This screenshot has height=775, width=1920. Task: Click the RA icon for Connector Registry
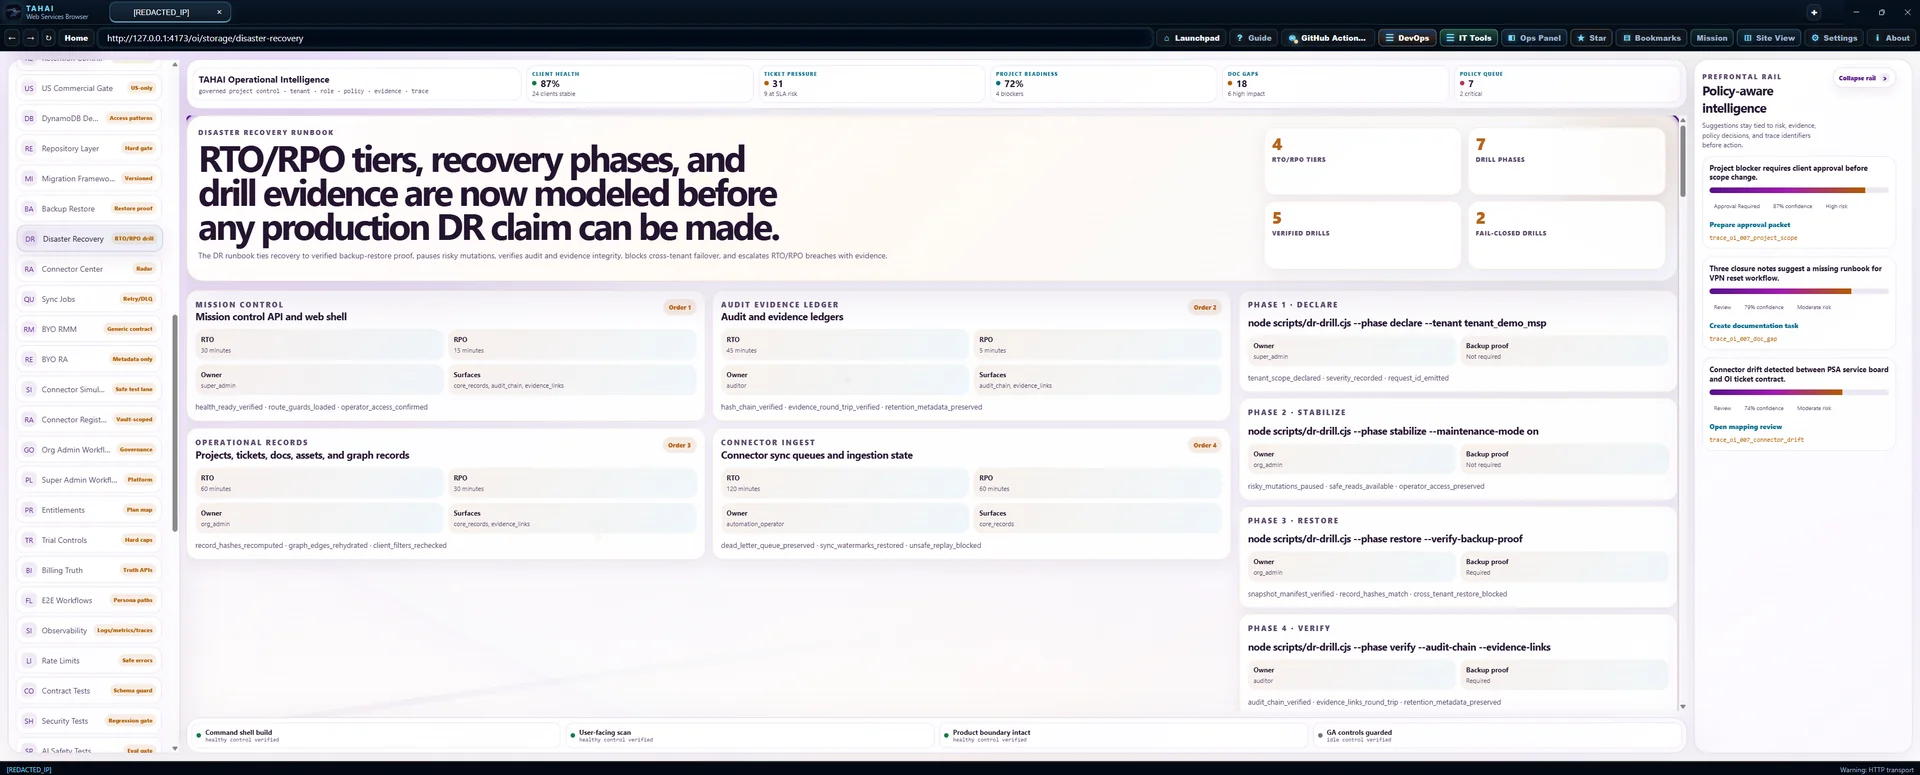[29, 420]
